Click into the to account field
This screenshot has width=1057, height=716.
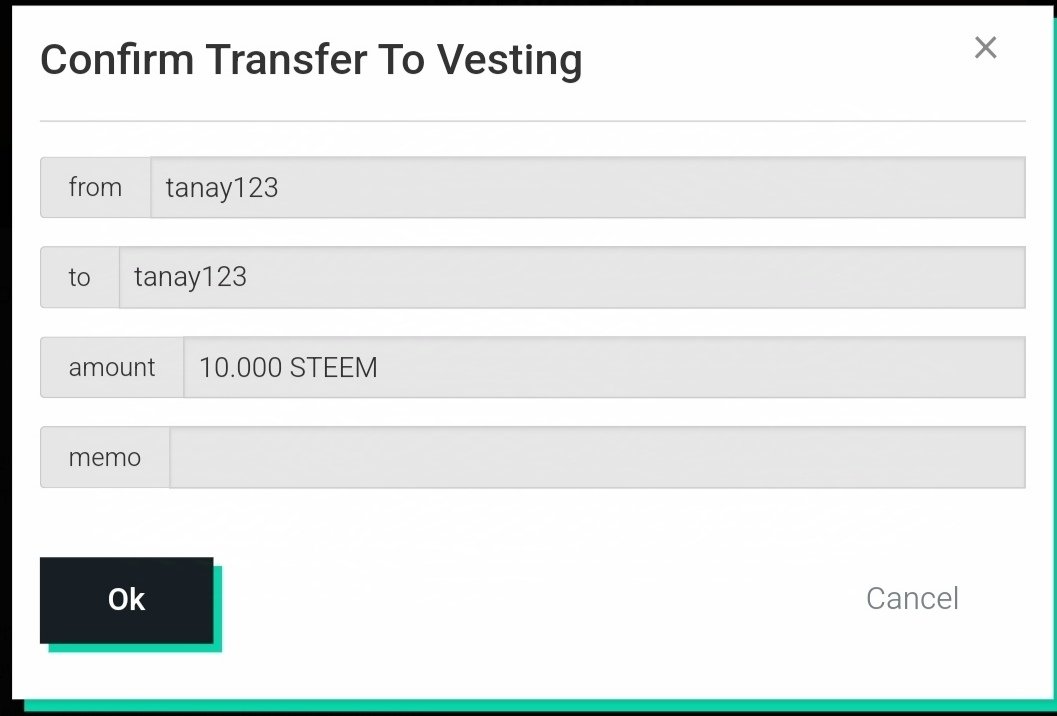coord(572,277)
